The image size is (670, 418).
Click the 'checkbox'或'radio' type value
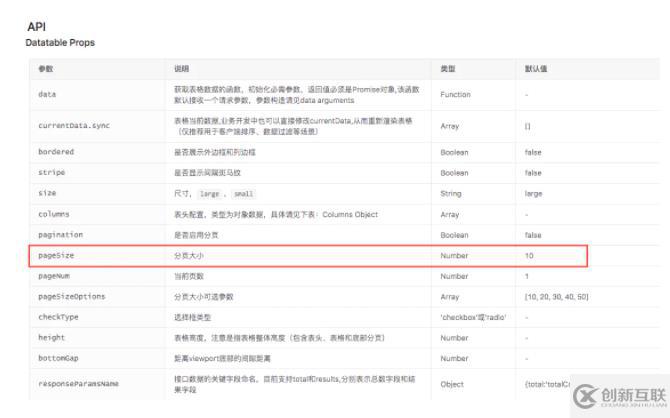click(x=473, y=317)
